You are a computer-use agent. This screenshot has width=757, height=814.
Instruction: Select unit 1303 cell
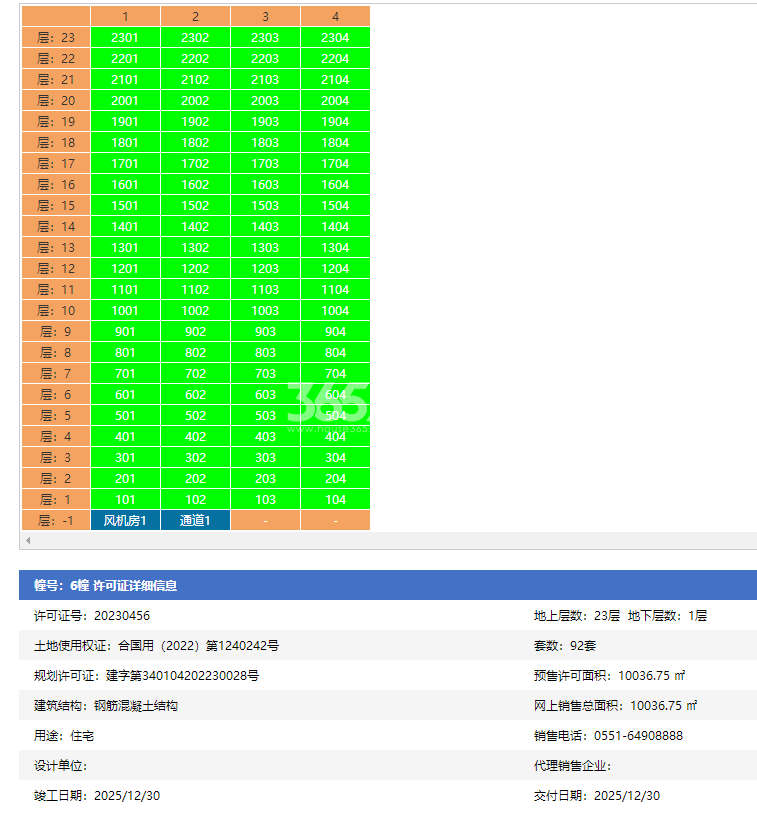[265, 248]
